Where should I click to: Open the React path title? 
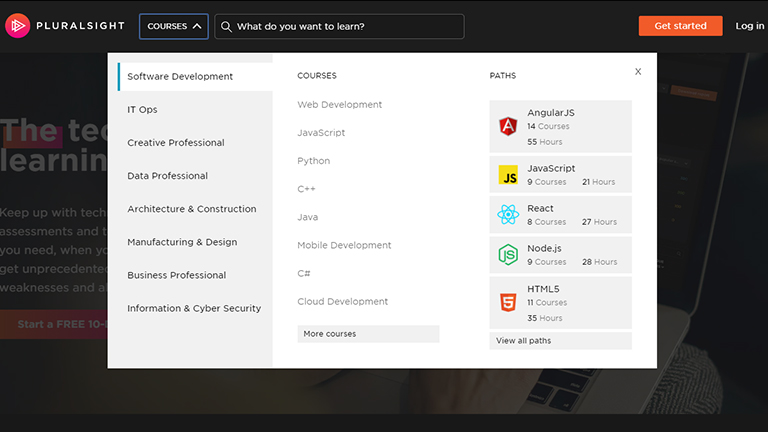[540, 208]
